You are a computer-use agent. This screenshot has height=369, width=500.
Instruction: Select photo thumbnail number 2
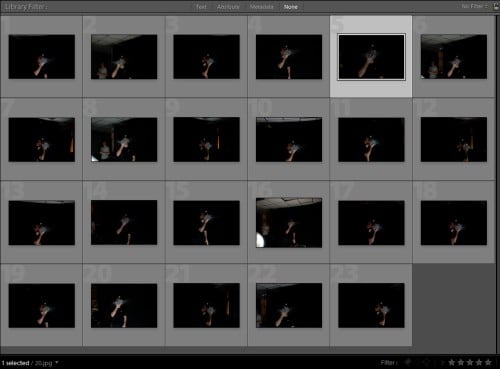point(124,57)
